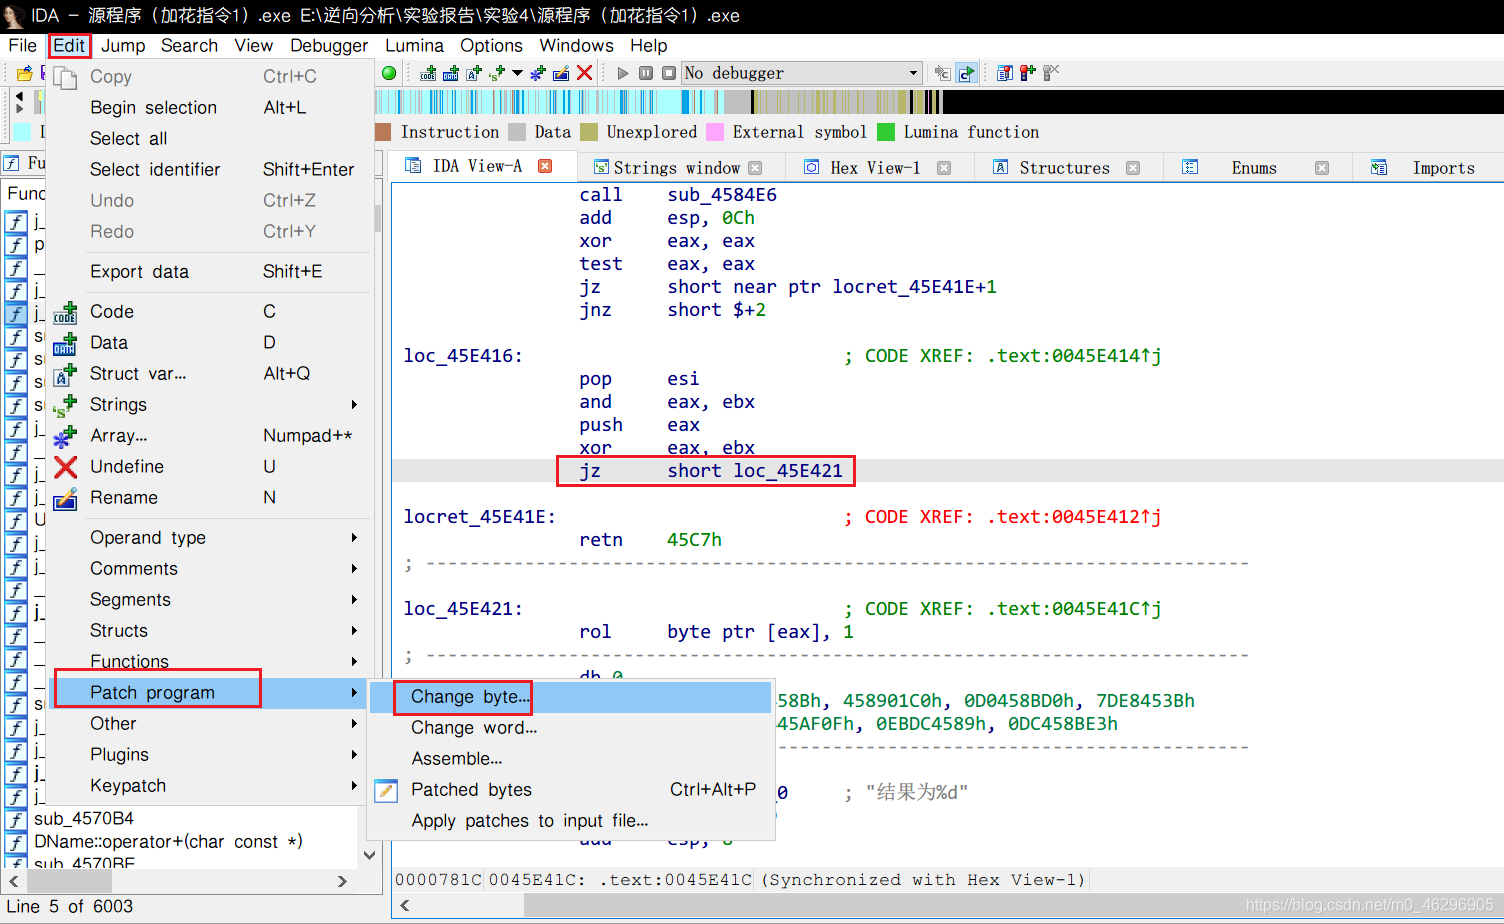The image size is (1504, 924).
Task: Open the string type dropdown arrow in toolbar
Action: (x=517, y=73)
